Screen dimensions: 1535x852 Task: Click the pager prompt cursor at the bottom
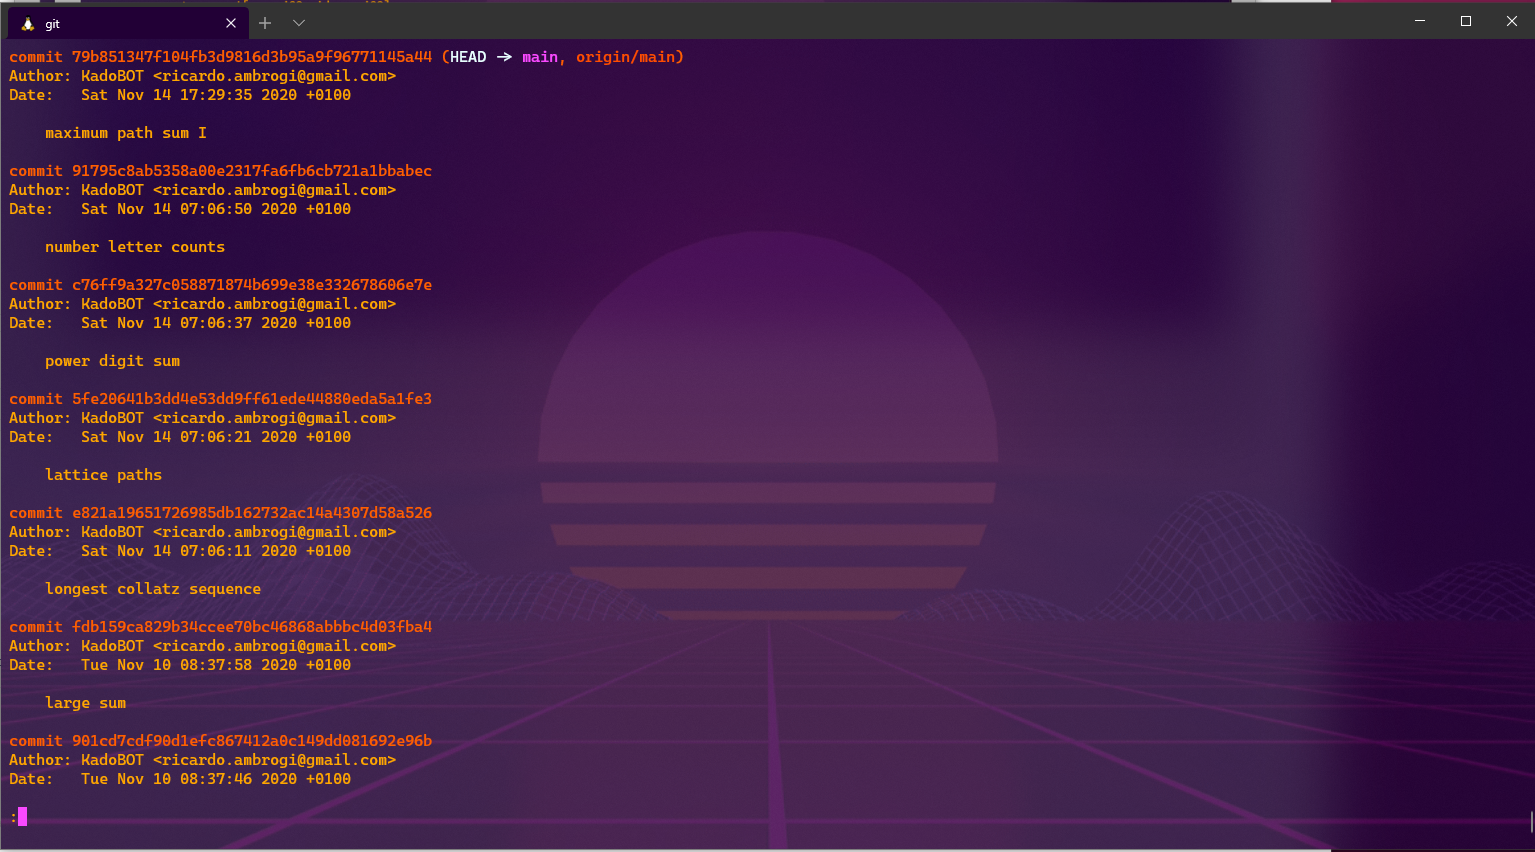coord(22,817)
